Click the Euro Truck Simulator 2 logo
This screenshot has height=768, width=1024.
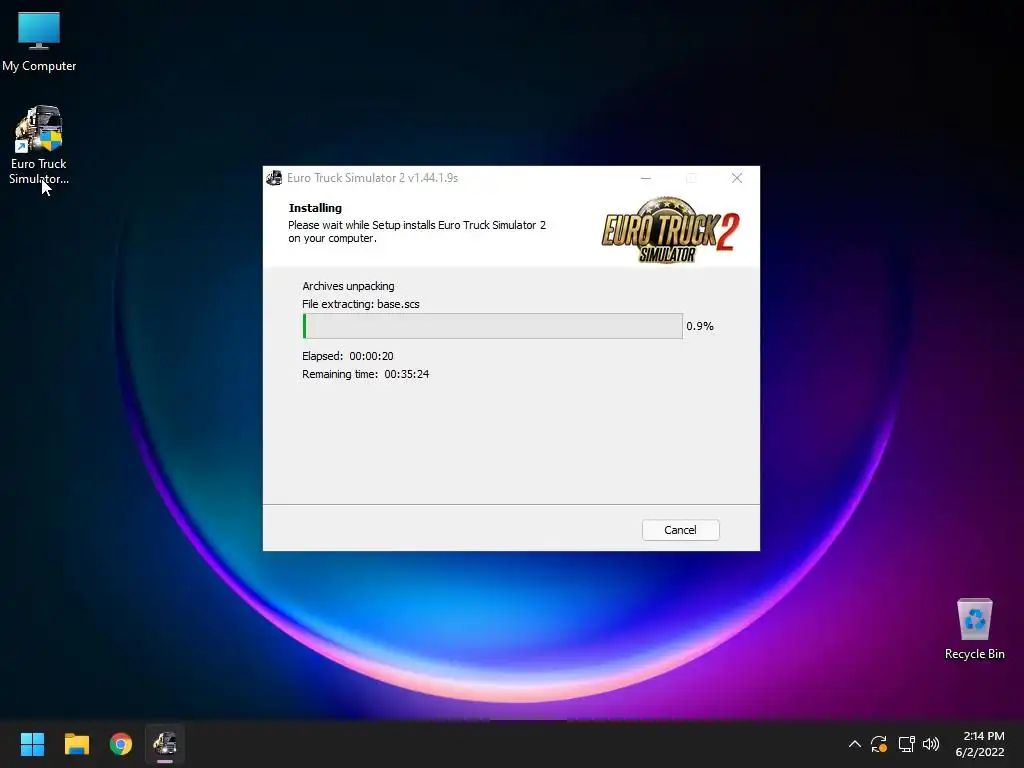[x=670, y=230]
